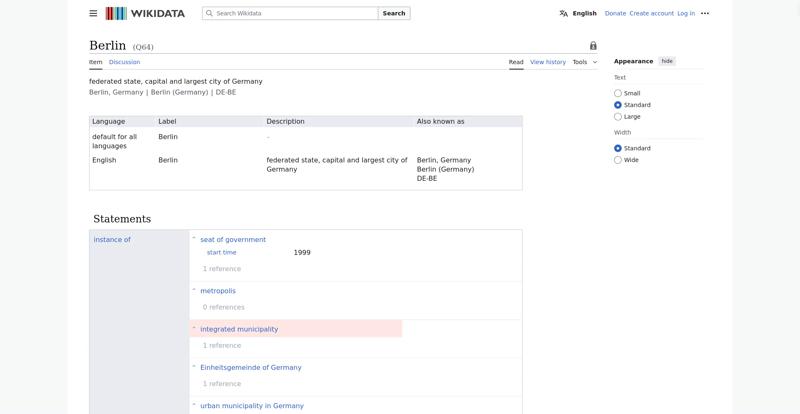The image size is (800, 414).
Task: Open the hamburger main menu icon
Action: tap(93, 13)
